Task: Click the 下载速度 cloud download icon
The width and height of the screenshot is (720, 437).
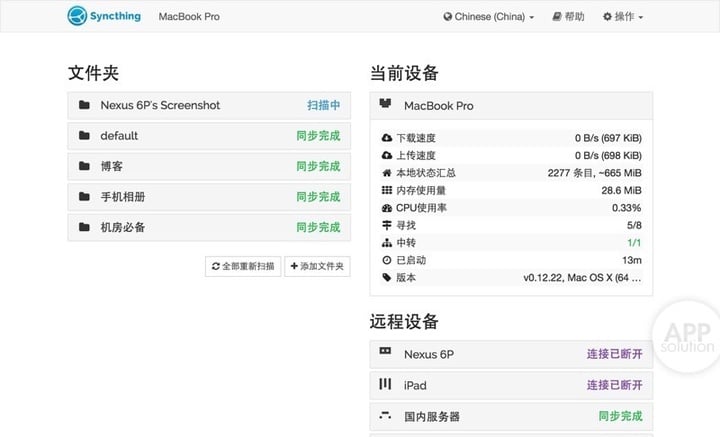Action: [x=387, y=138]
